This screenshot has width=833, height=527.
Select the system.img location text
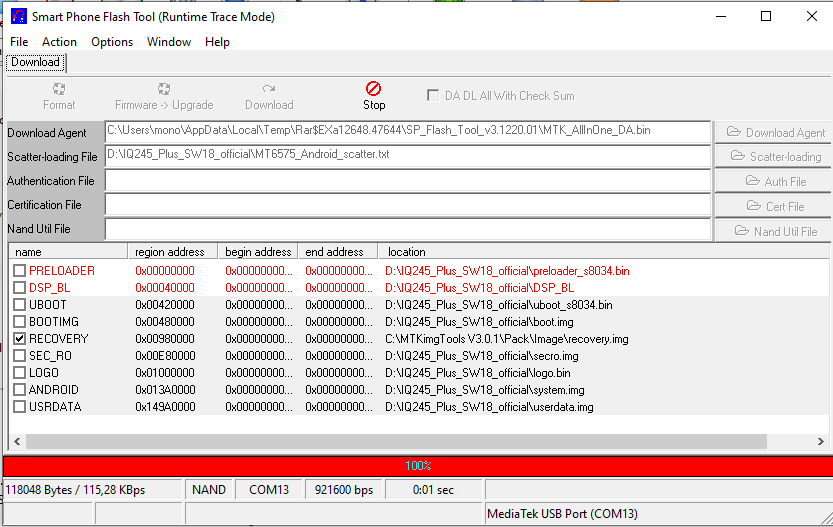coord(484,390)
